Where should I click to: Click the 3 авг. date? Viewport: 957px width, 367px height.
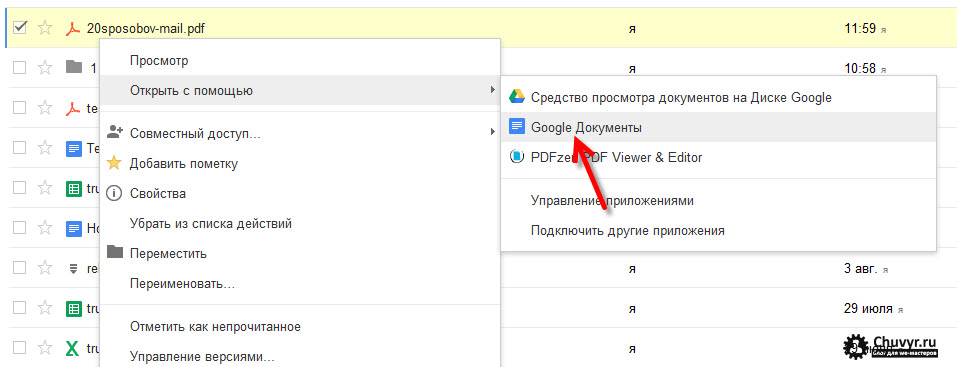coord(861,268)
